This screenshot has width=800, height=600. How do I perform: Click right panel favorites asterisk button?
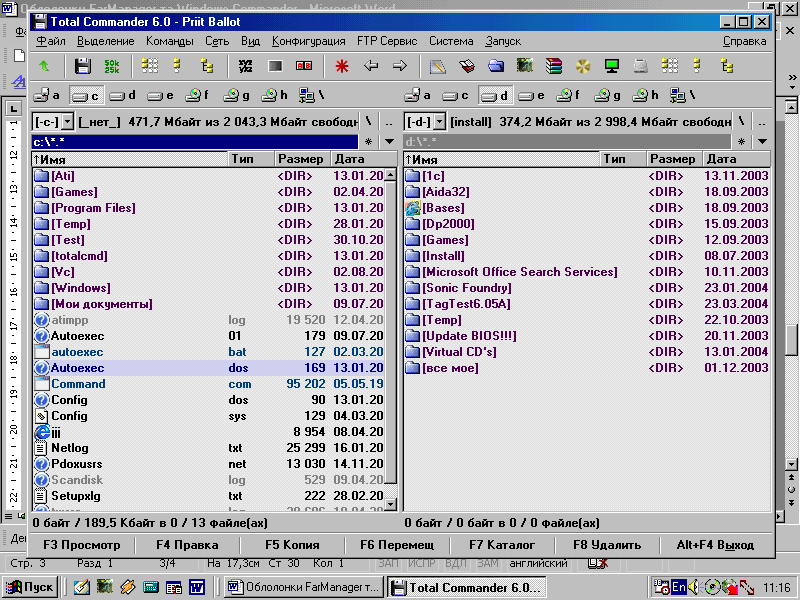[741, 141]
